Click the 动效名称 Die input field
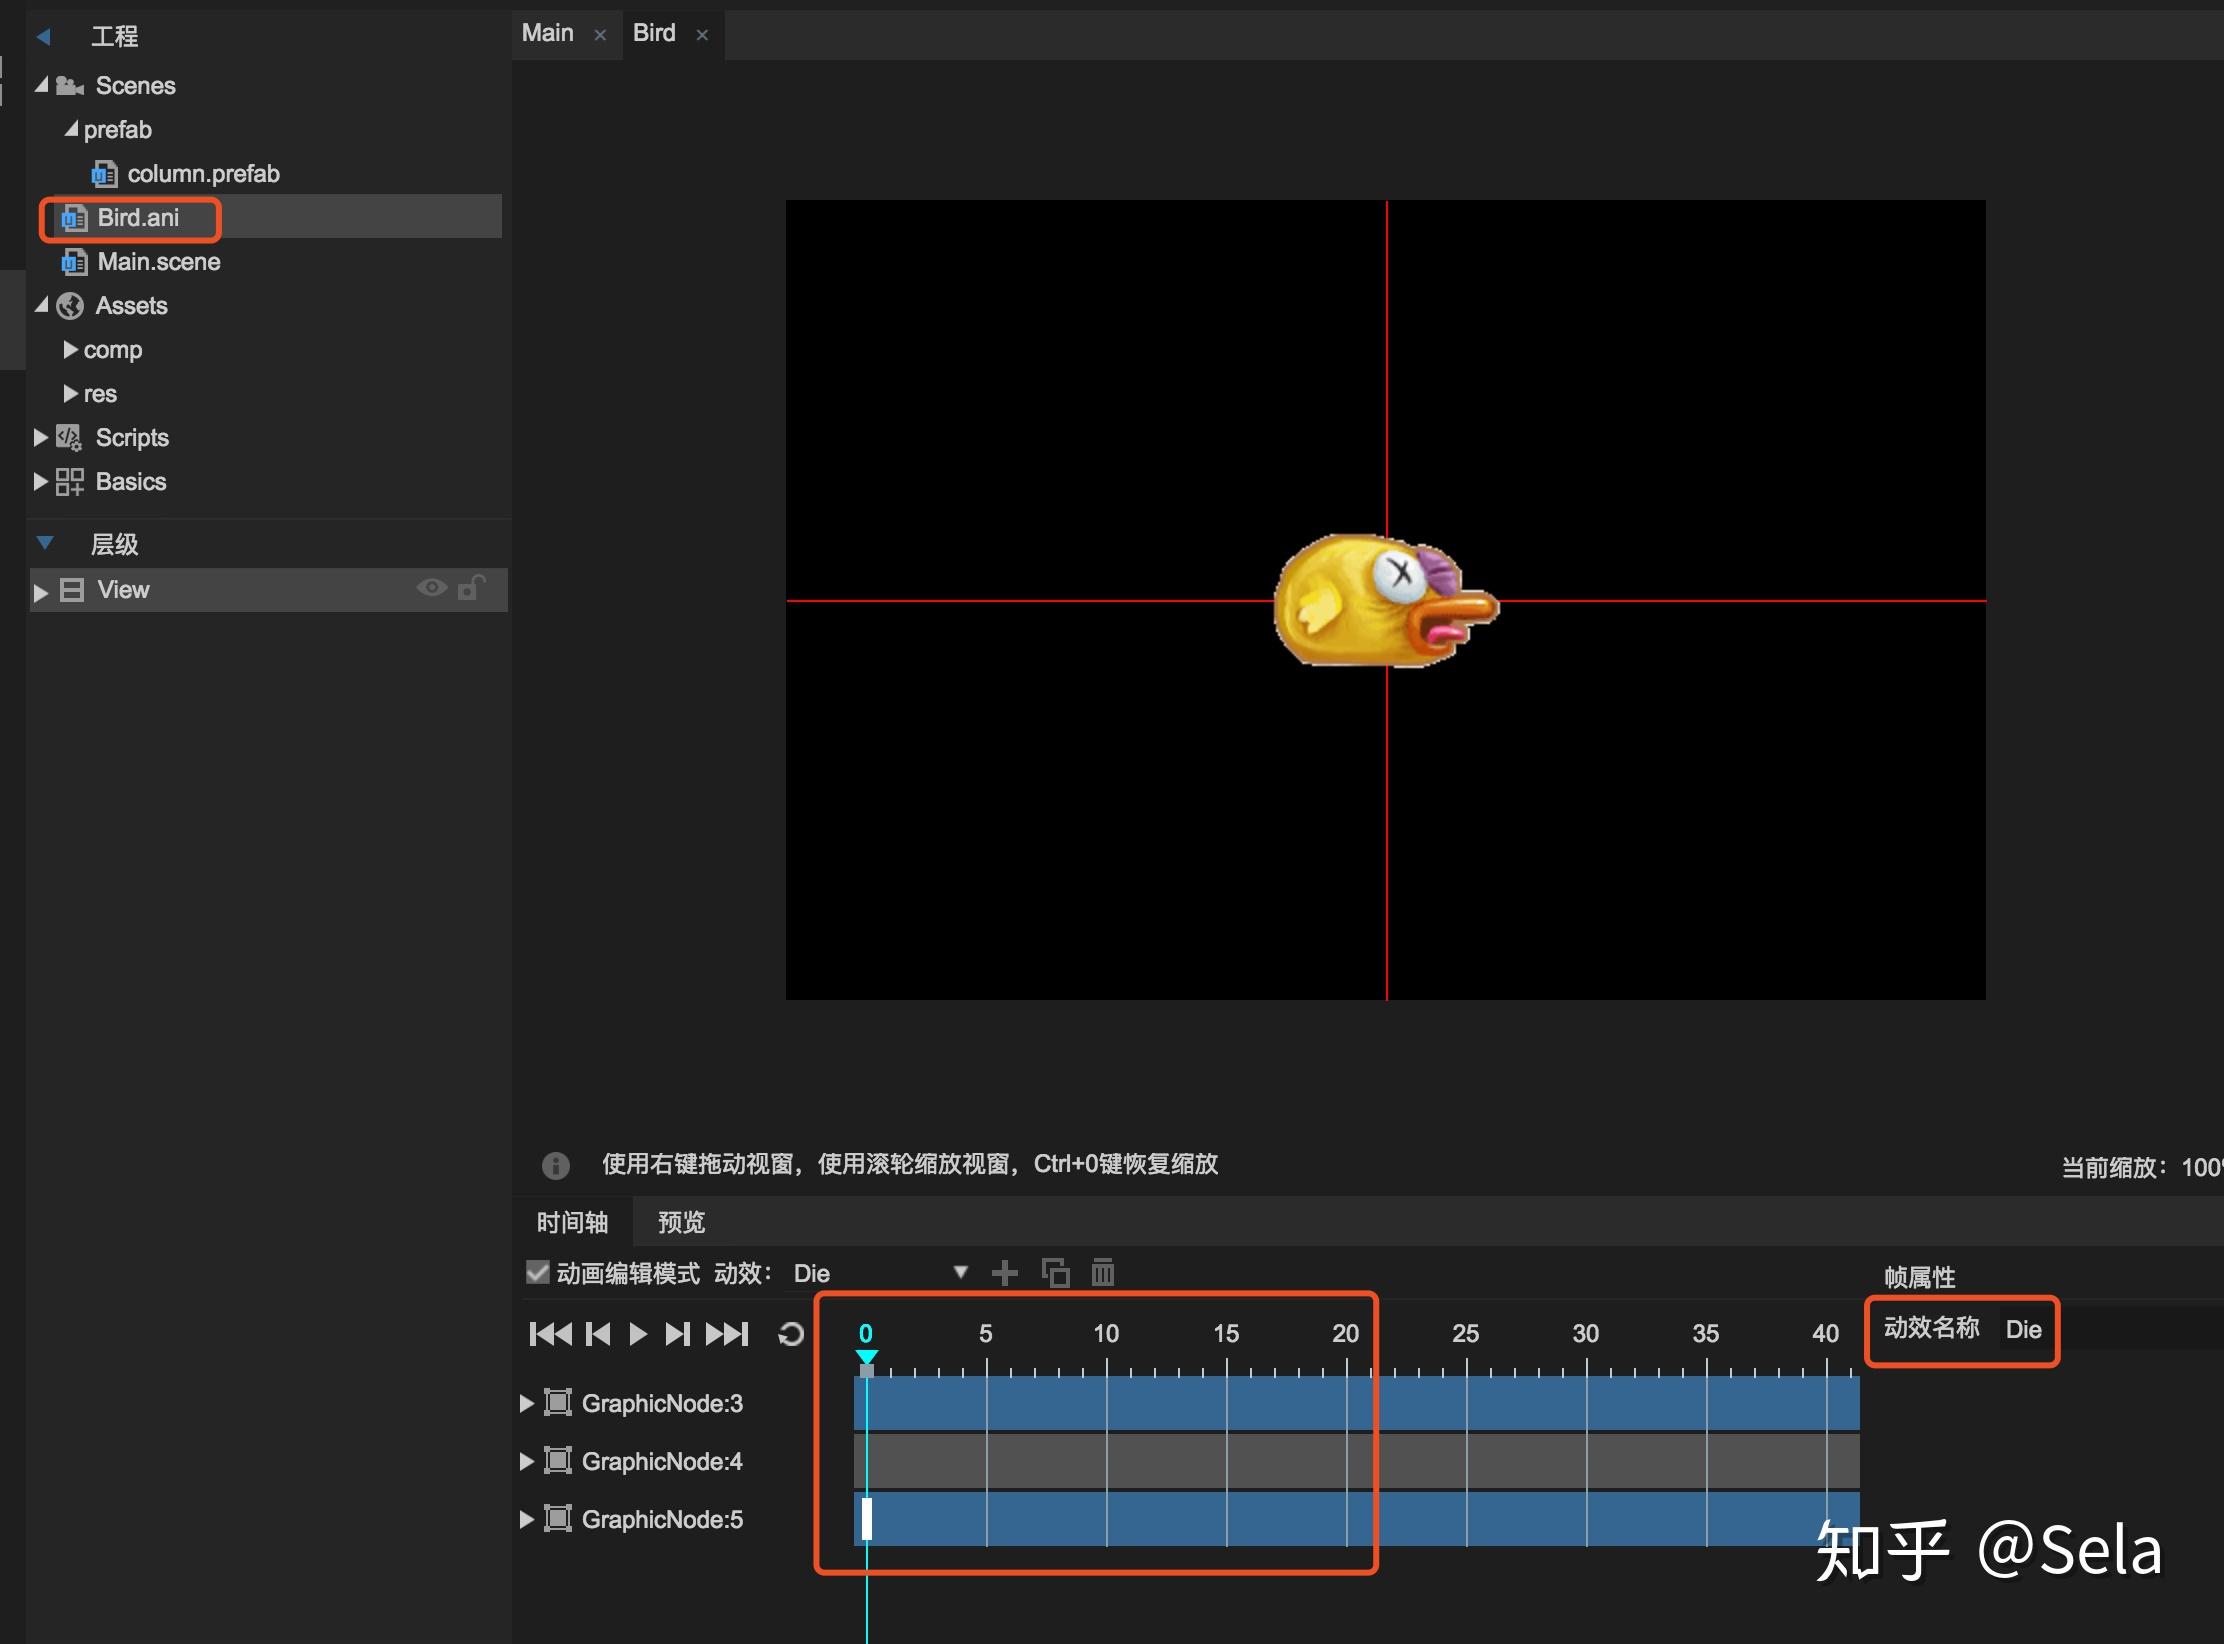The width and height of the screenshot is (2224, 1644). coord(2023,1330)
